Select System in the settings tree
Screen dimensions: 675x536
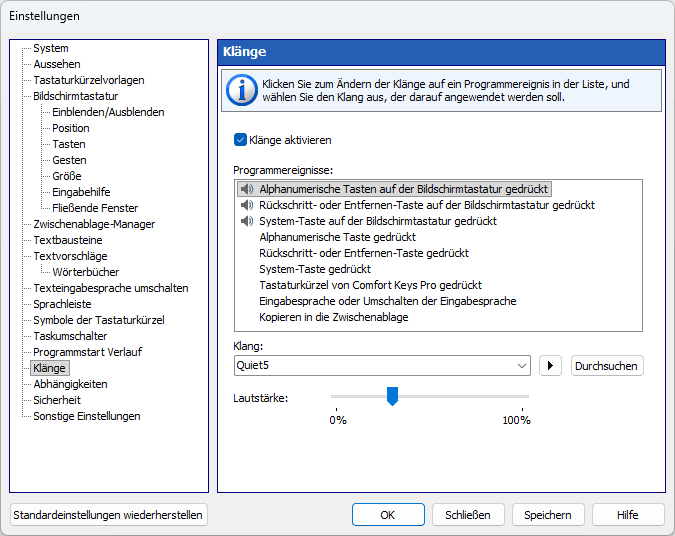pos(51,48)
